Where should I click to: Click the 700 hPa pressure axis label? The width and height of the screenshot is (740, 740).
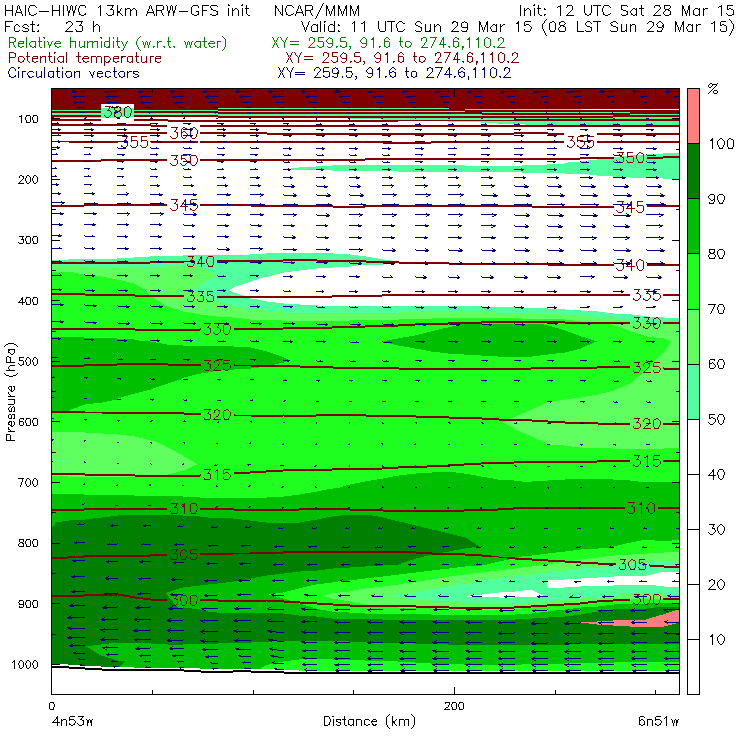pyautogui.click(x=28, y=482)
